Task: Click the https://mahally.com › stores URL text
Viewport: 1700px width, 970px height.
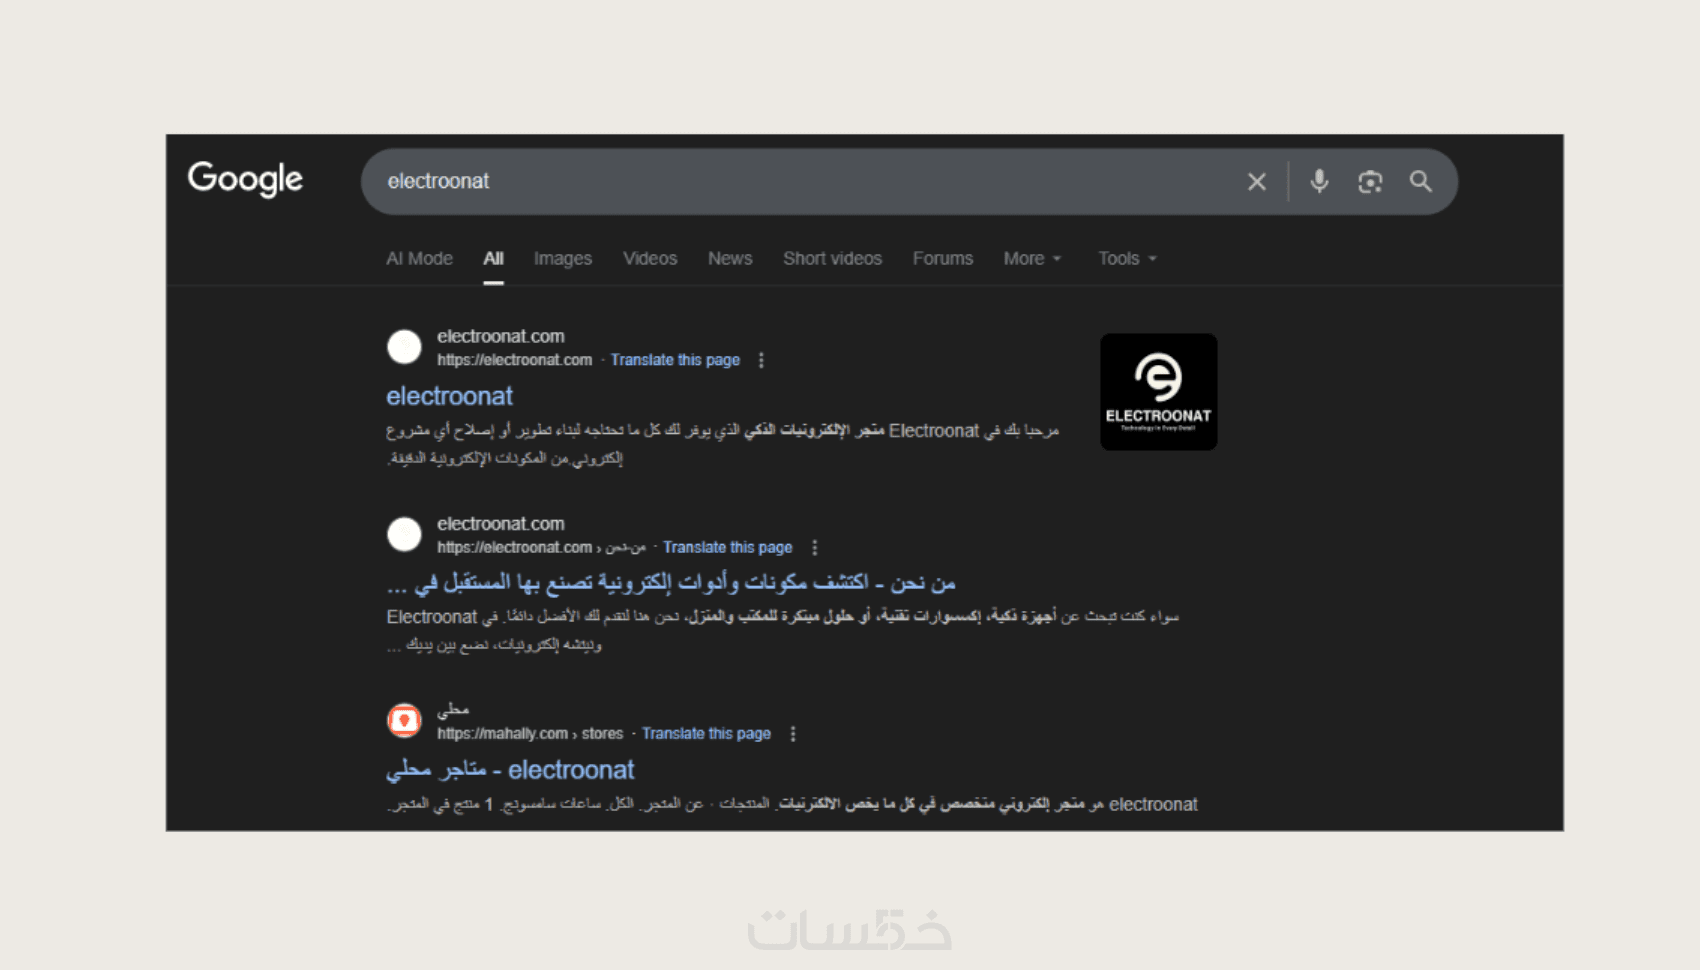Action: [x=530, y=734]
